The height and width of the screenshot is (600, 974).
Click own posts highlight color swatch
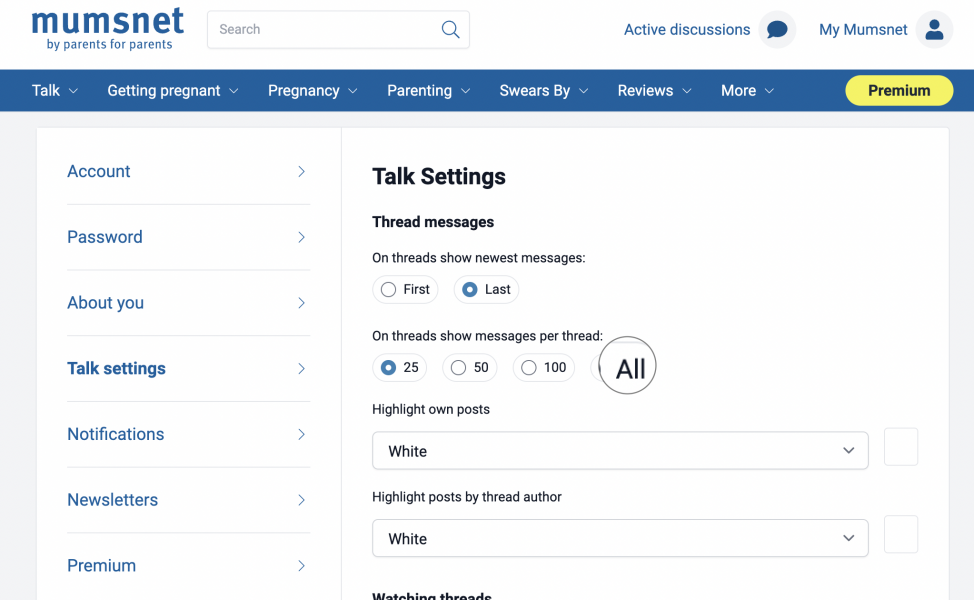(901, 447)
